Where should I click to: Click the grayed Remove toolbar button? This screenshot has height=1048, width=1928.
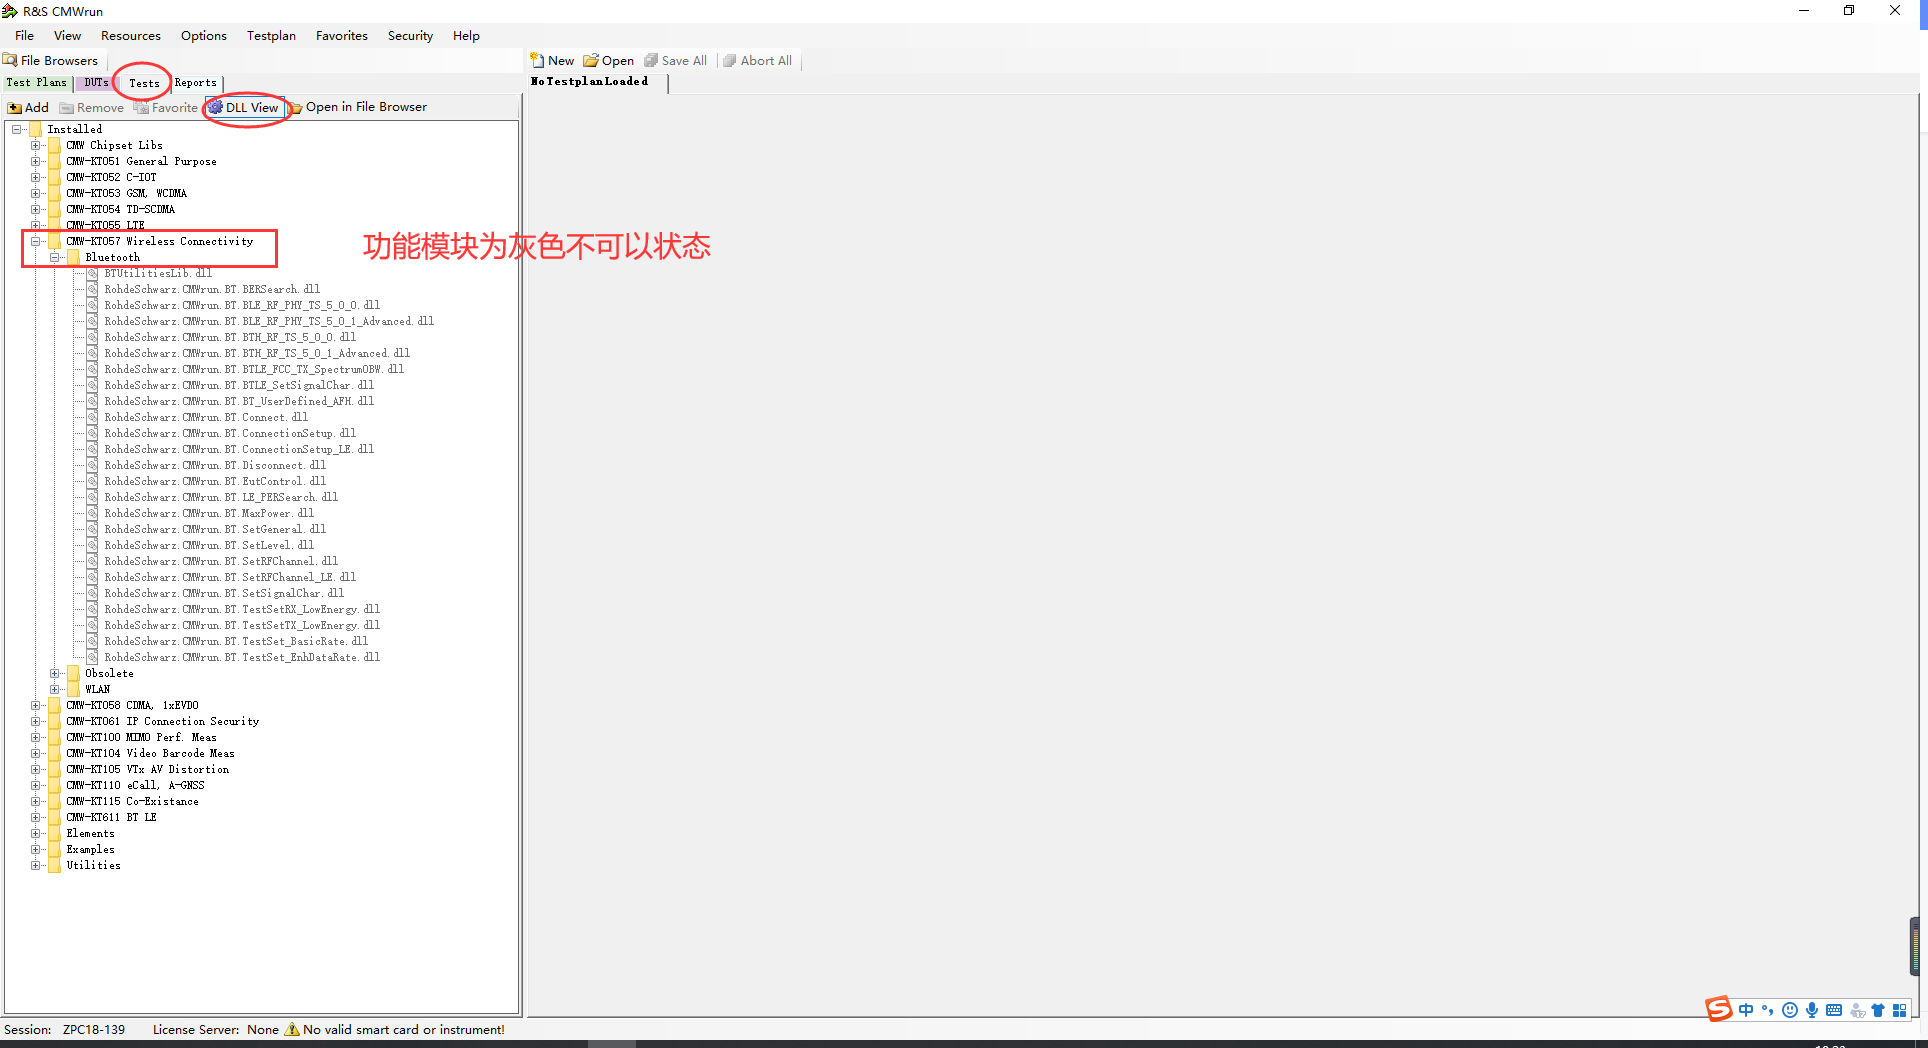[x=92, y=107]
